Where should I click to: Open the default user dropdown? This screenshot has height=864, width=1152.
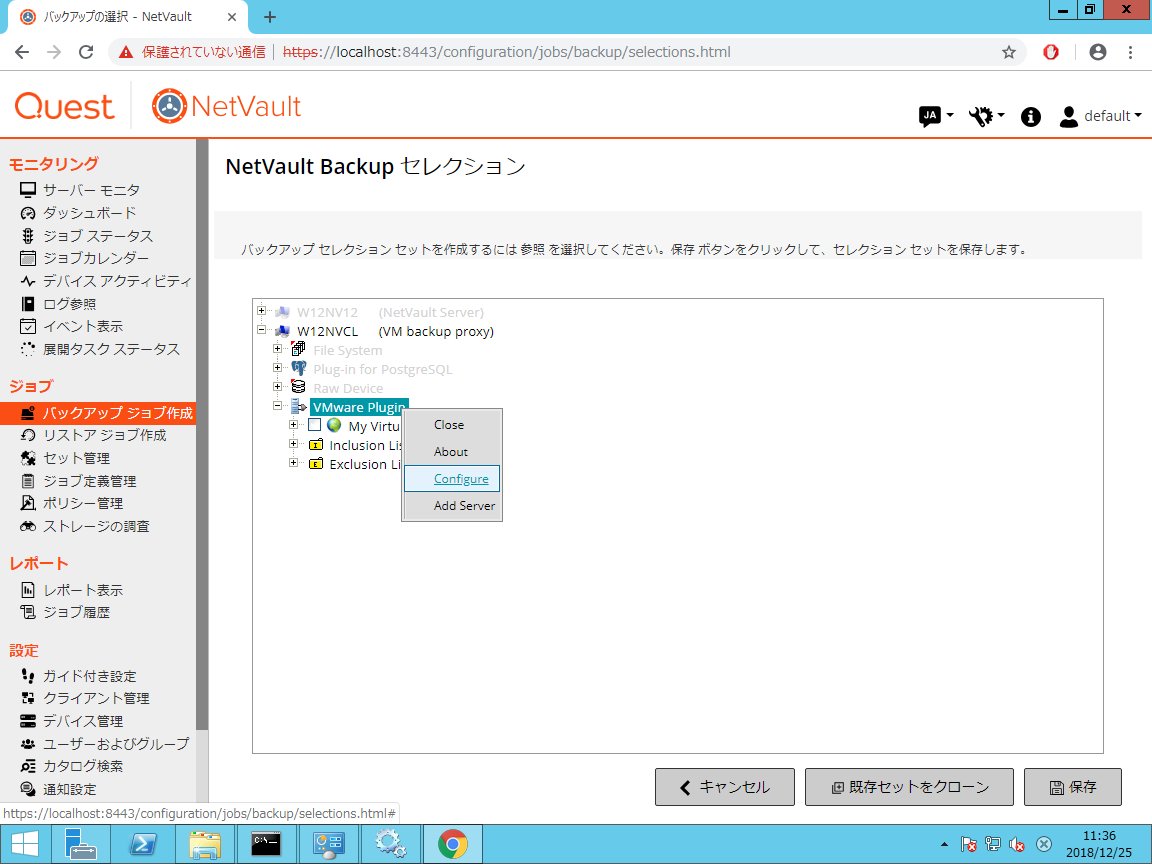(x=1101, y=116)
